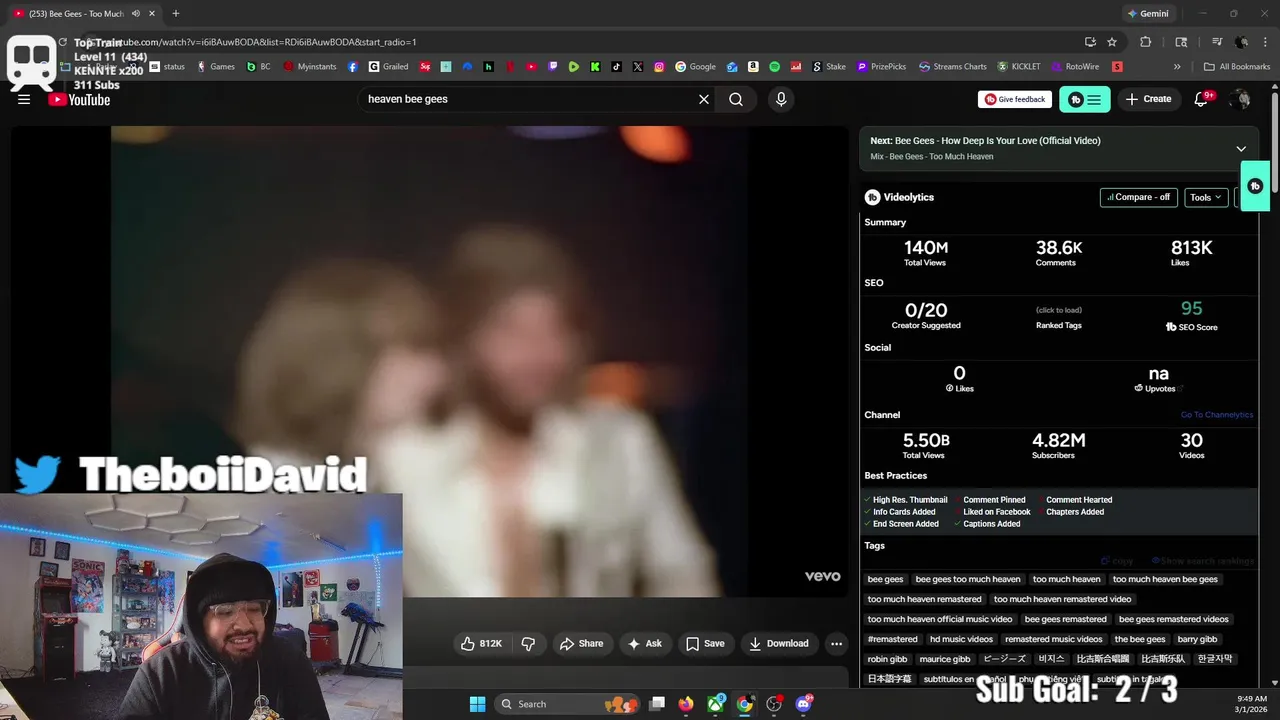Dislike the video

[529, 644]
